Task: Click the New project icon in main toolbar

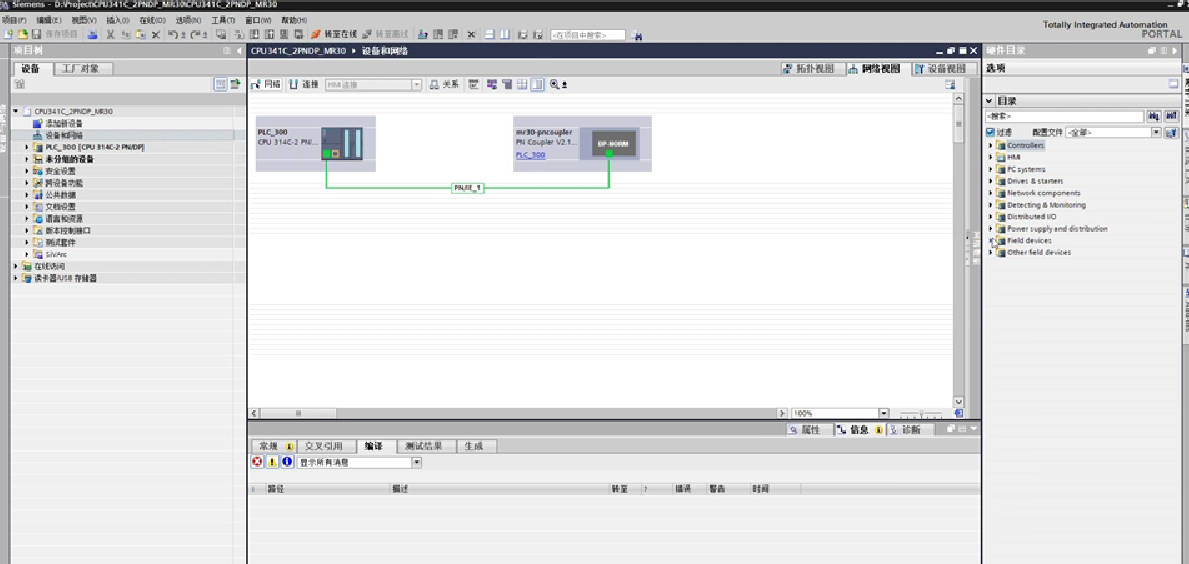Action: pyautogui.click(x=8, y=34)
